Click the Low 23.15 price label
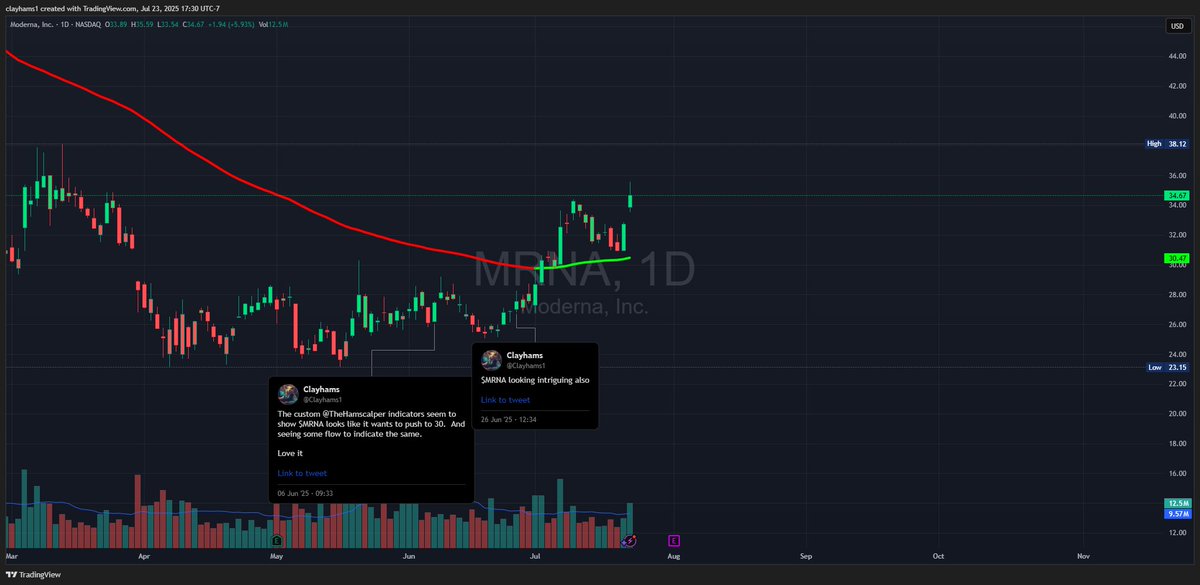This screenshot has height=585, width=1200. coord(1168,367)
